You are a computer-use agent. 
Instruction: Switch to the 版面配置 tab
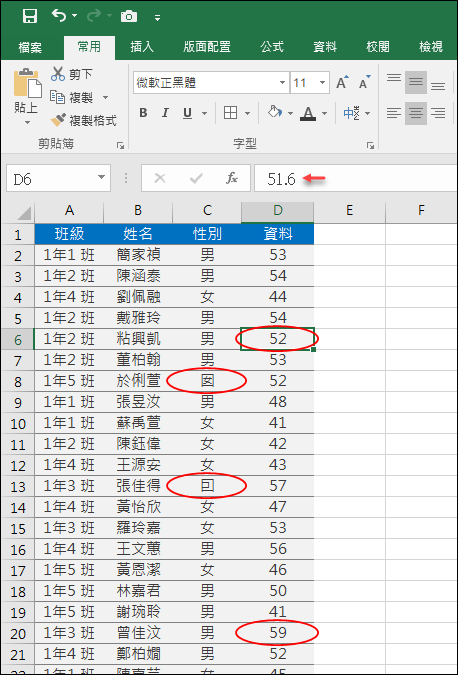pyautogui.click(x=207, y=46)
